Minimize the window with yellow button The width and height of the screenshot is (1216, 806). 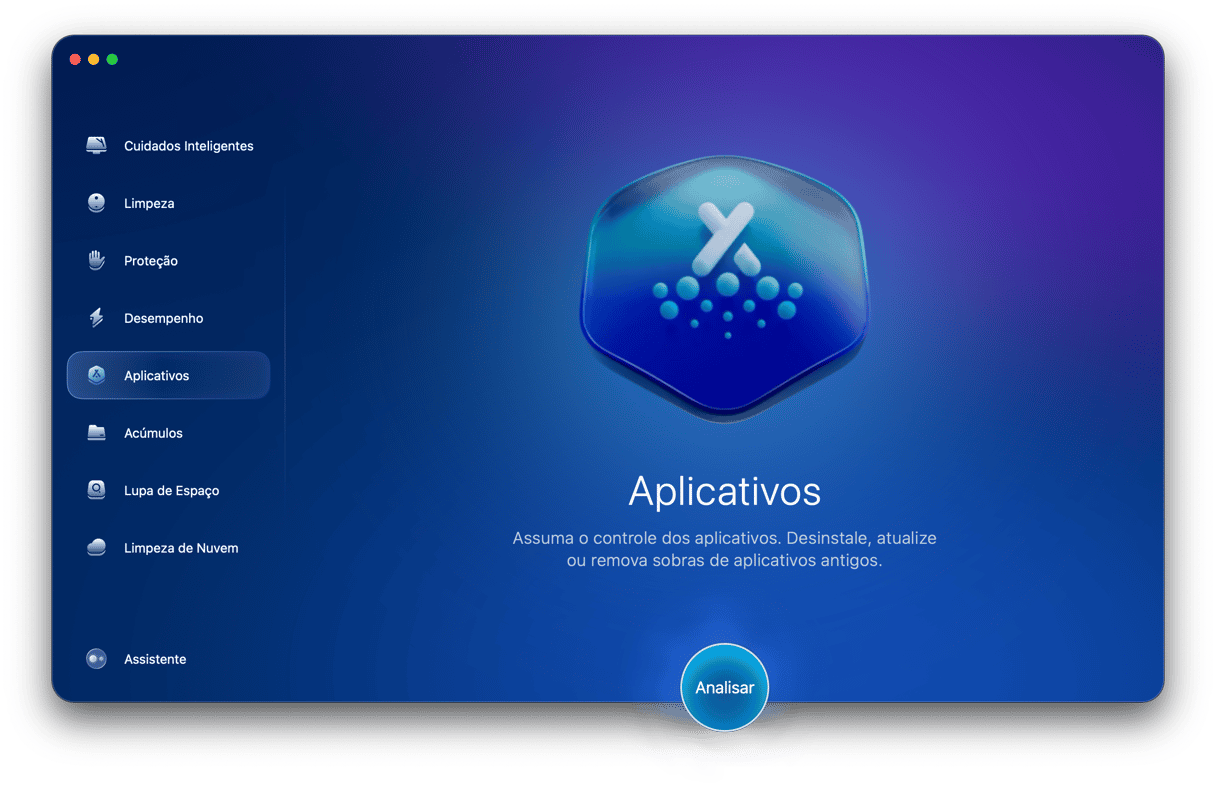pos(94,60)
